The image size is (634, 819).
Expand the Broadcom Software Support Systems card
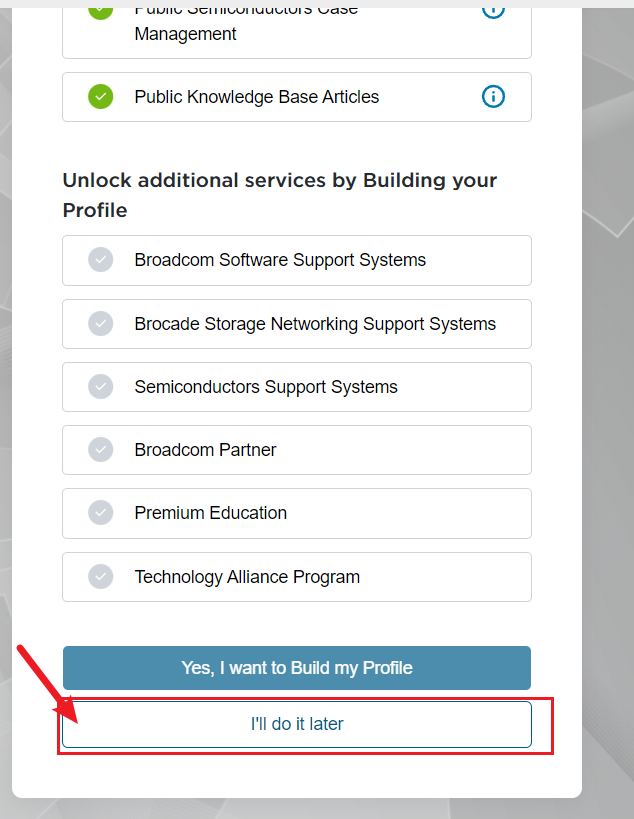(x=296, y=259)
